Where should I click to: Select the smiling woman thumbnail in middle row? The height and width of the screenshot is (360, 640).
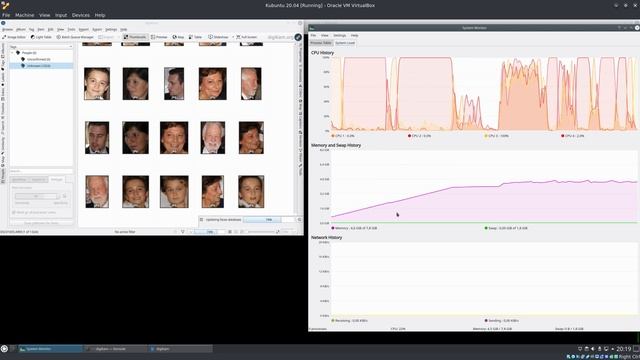pyautogui.click(x=174, y=138)
